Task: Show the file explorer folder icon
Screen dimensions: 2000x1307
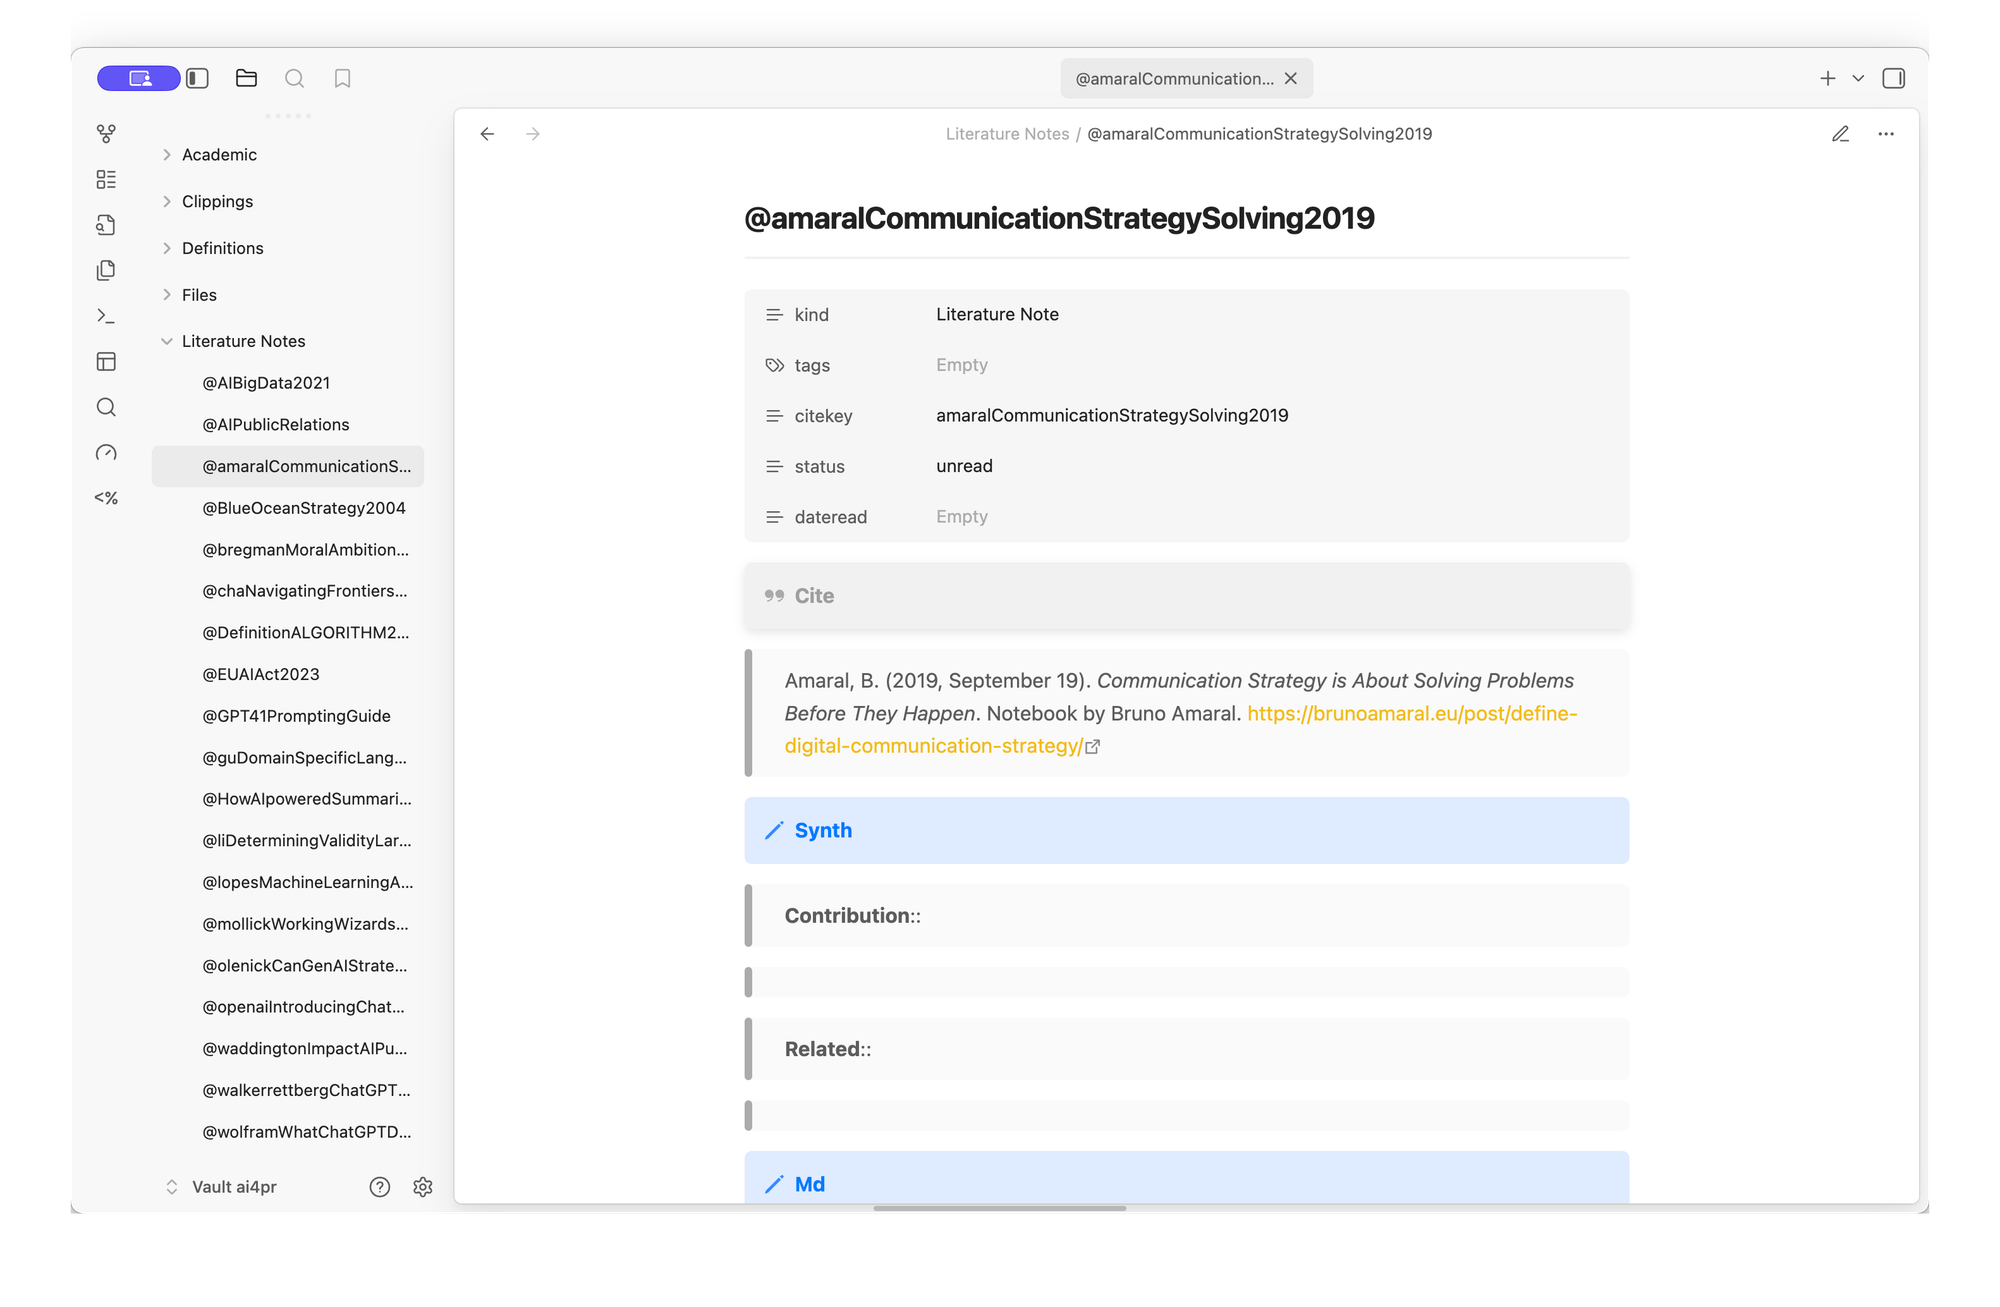Action: pos(246,78)
